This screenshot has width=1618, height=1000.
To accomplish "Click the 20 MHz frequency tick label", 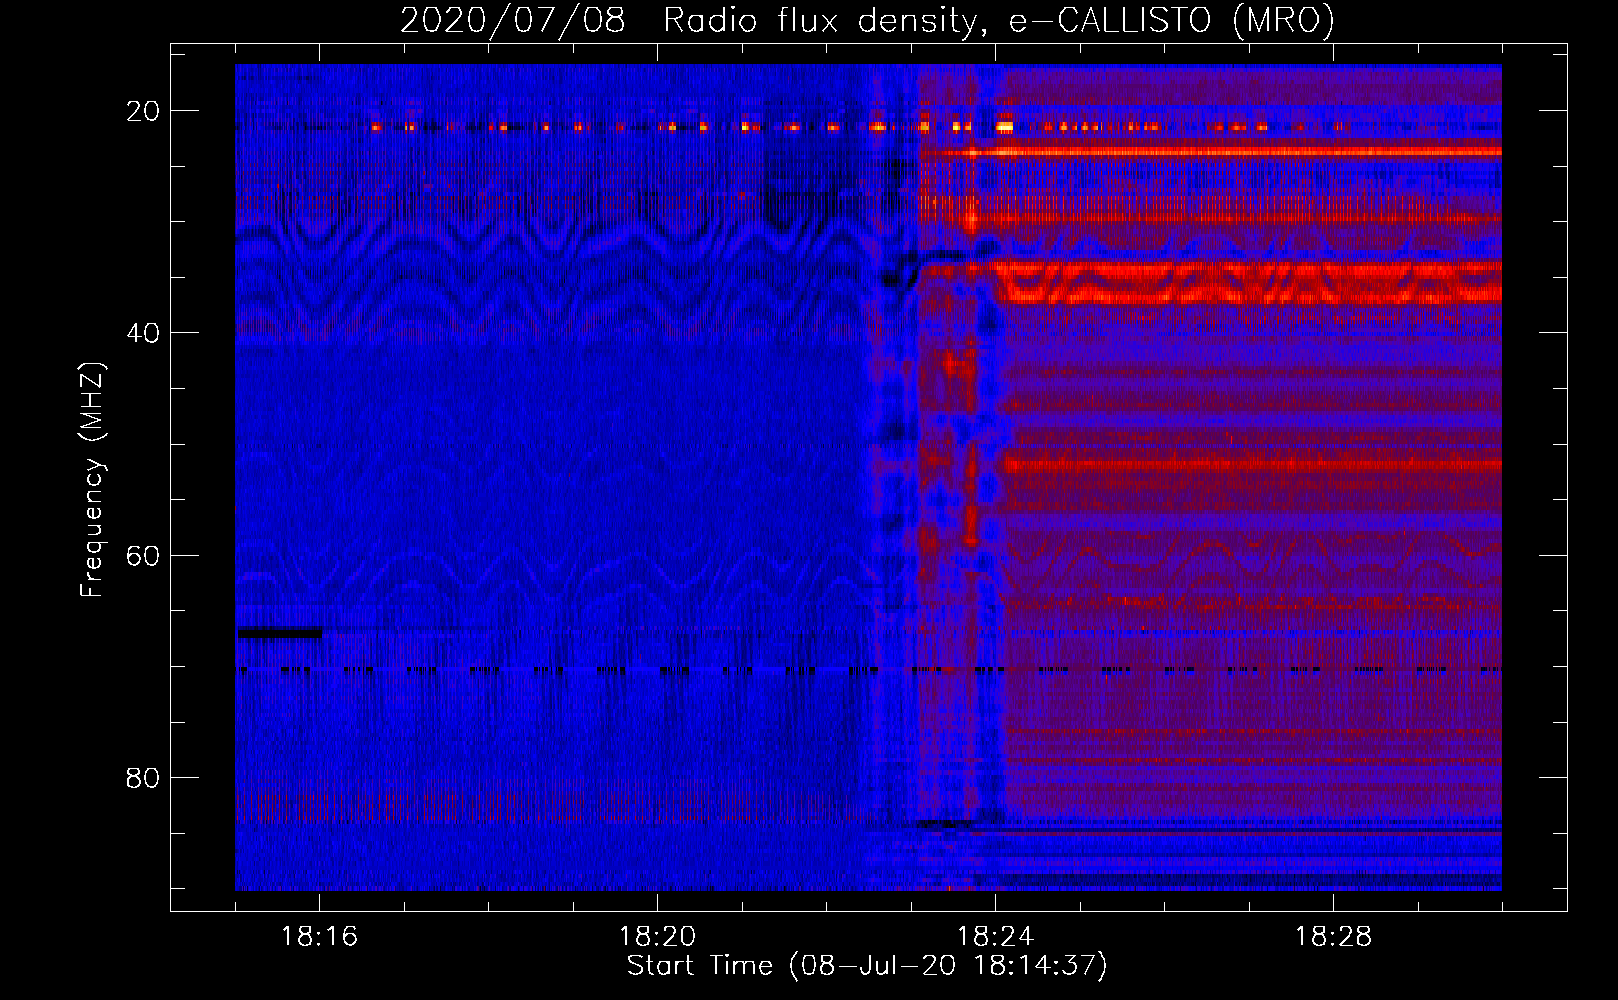I will (x=143, y=111).
